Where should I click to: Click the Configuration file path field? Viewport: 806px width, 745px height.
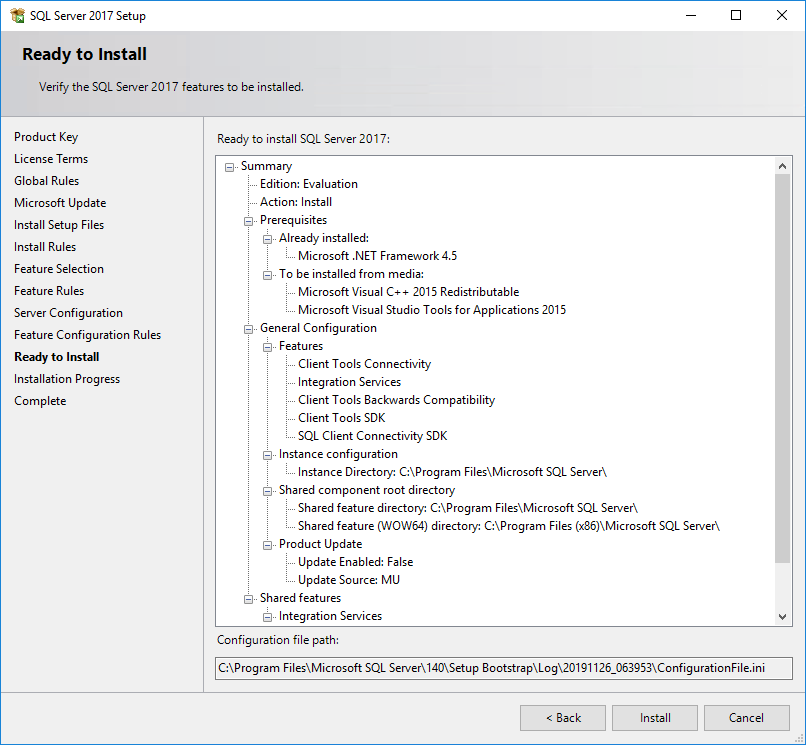point(504,668)
